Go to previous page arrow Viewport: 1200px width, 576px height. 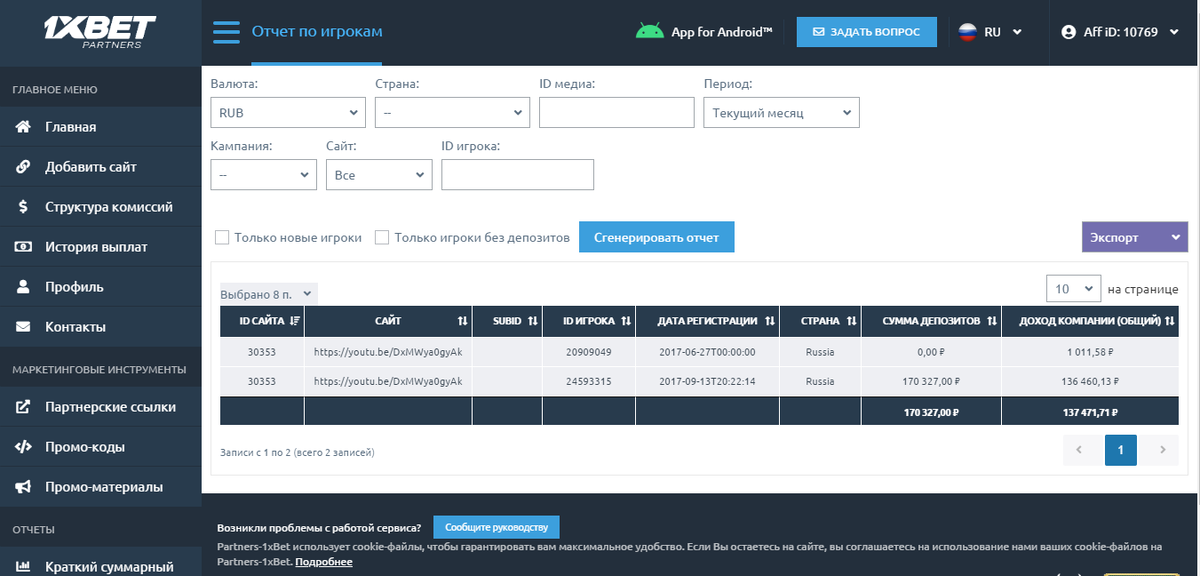click(1079, 451)
